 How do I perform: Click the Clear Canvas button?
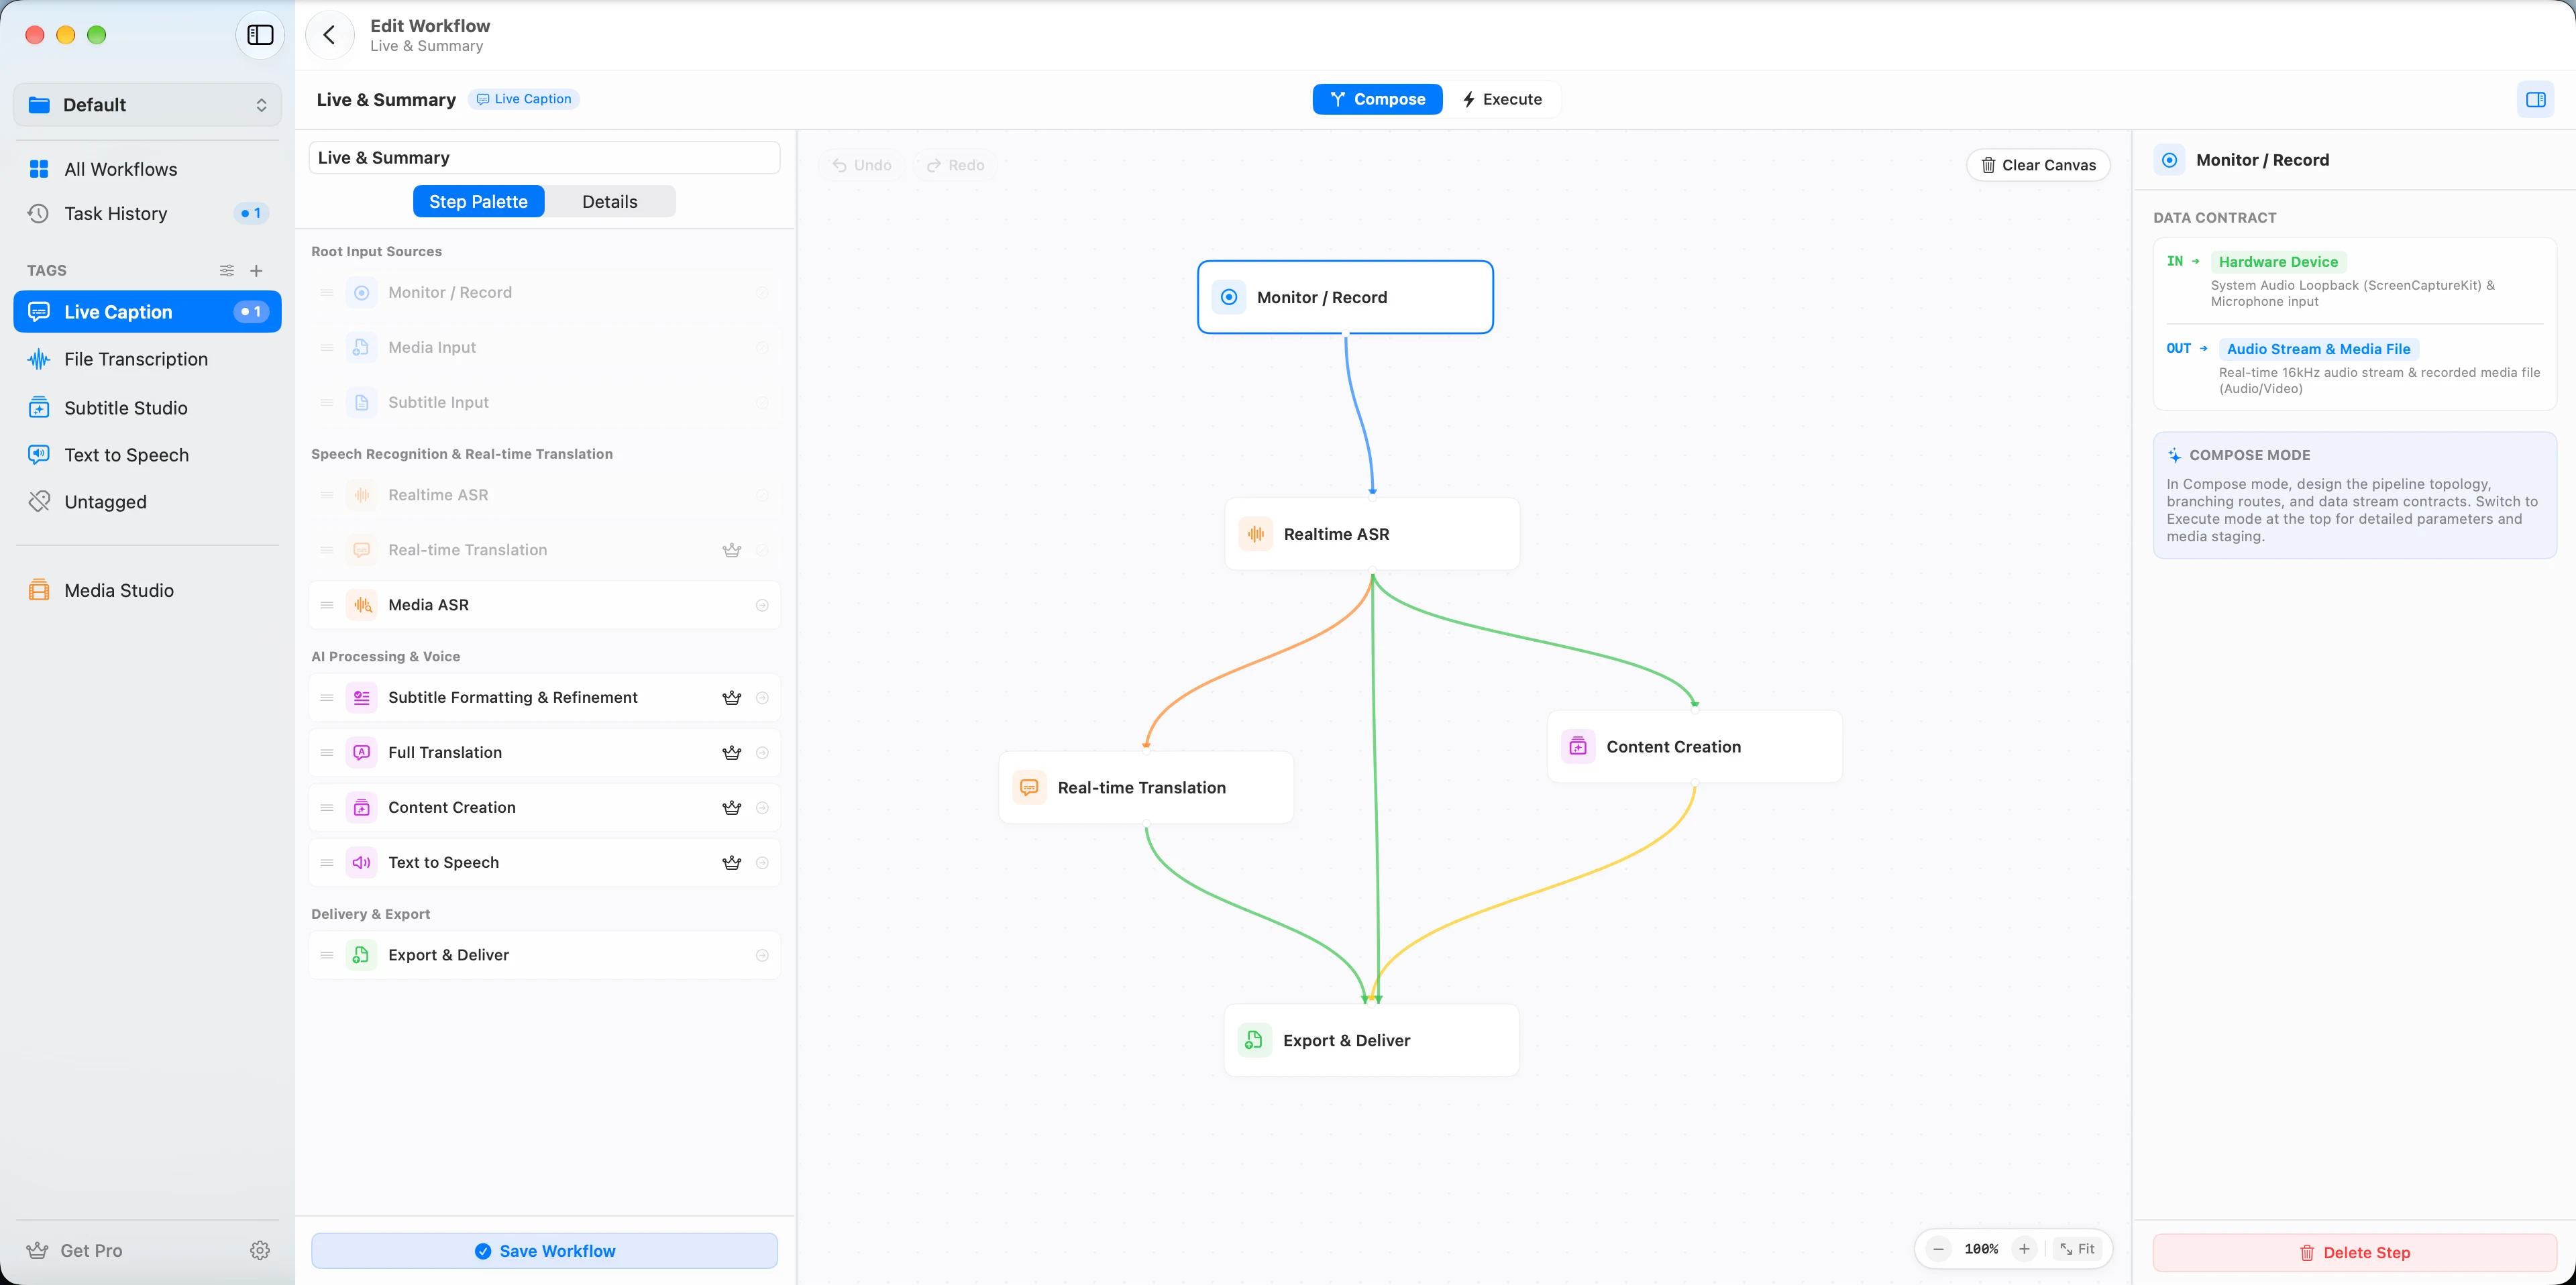click(2038, 165)
